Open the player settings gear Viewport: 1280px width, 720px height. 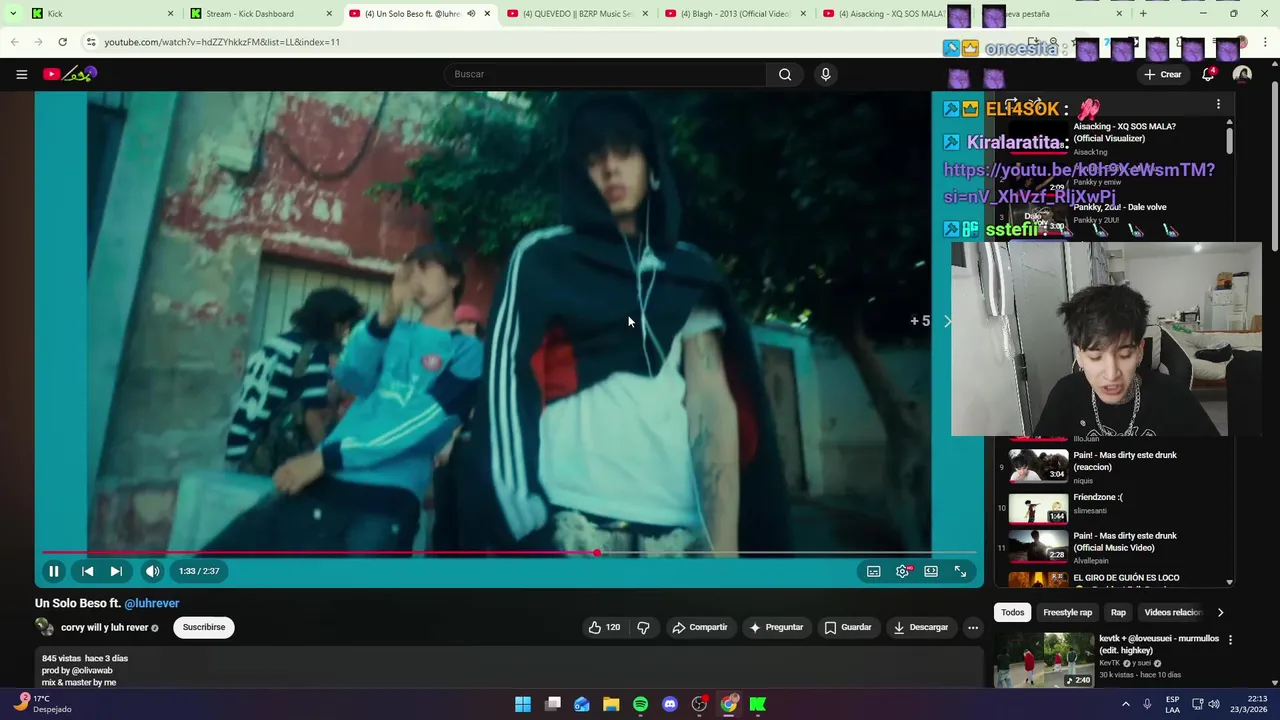pos(903,571)
